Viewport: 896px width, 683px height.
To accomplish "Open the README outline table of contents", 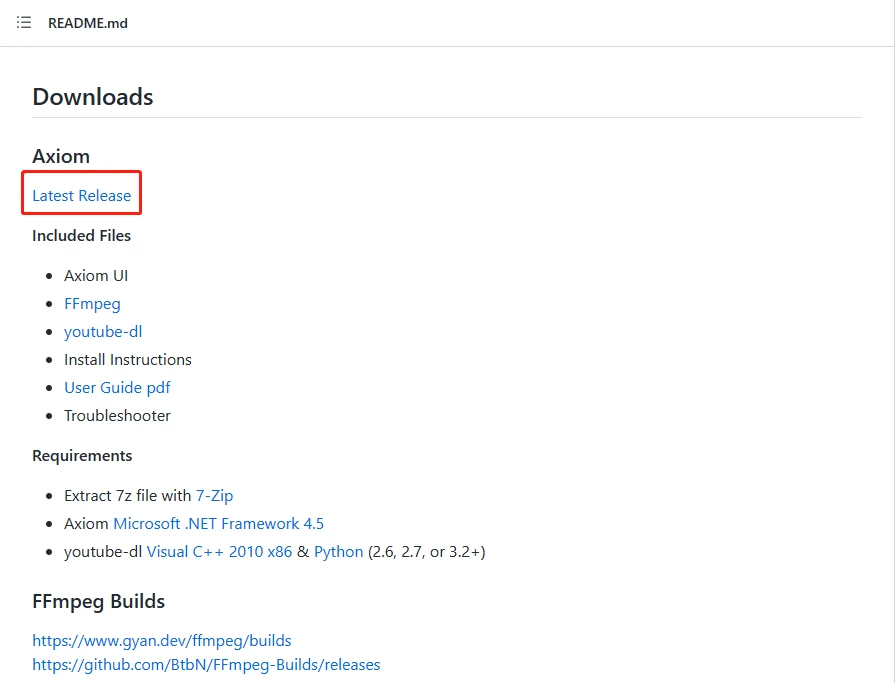I will click(x=24, y=22).
